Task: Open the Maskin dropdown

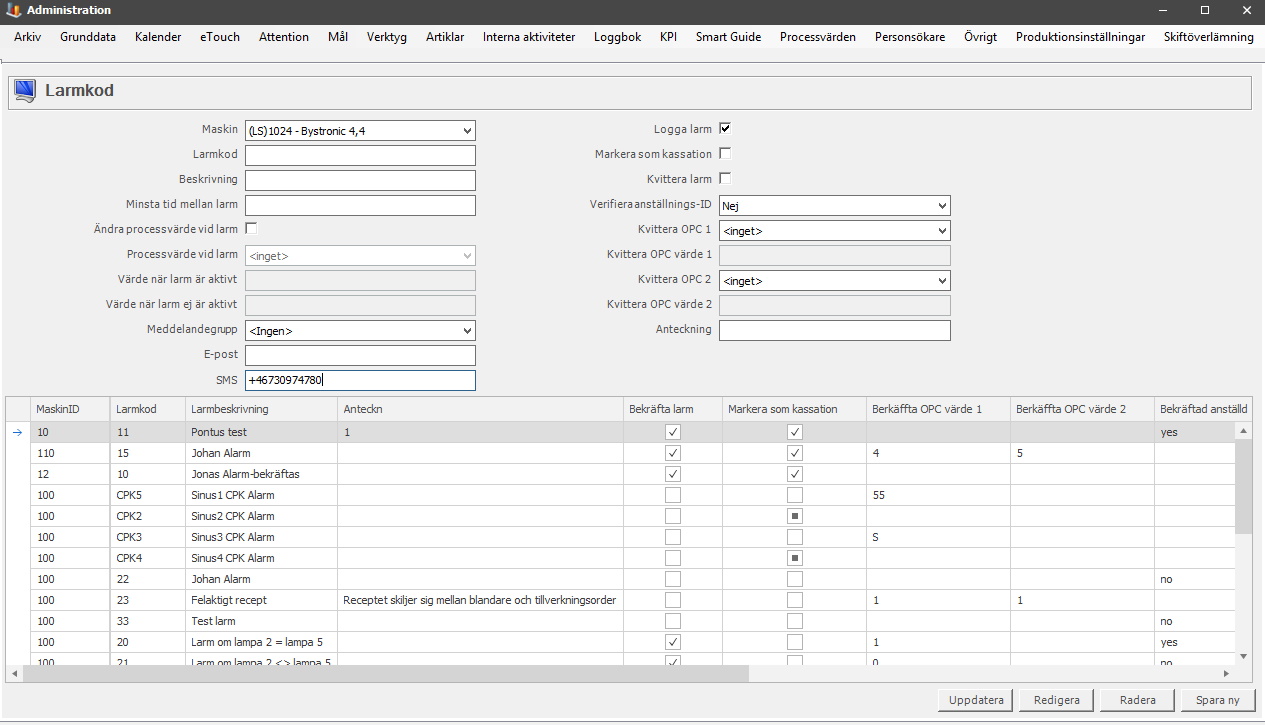Action: [468, 130]
